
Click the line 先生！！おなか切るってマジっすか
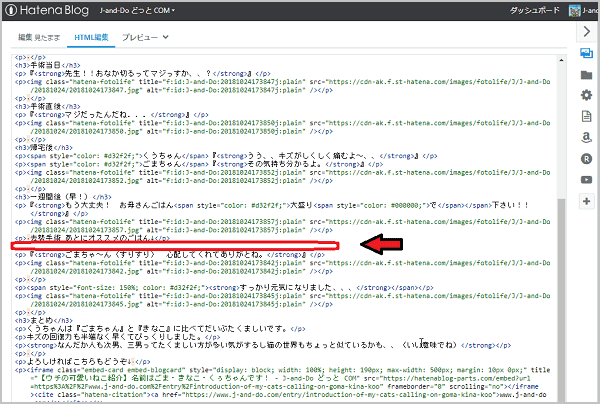[x=142, y=73]
